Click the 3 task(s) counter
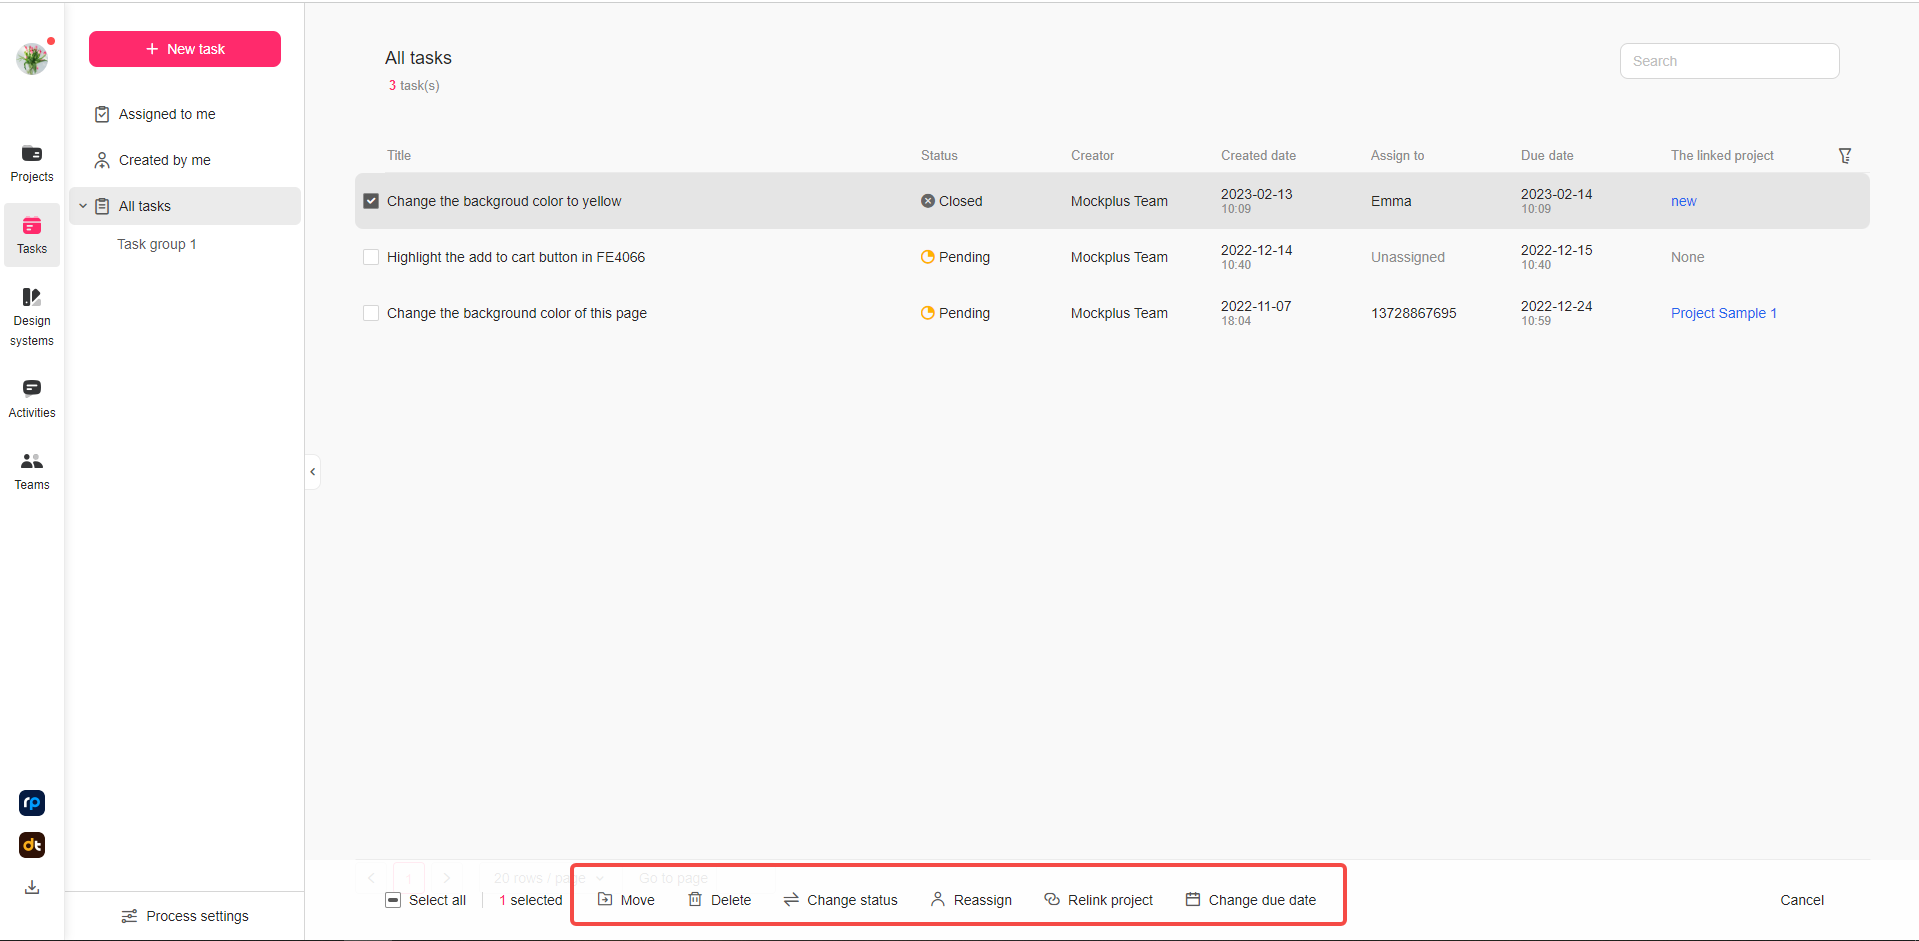1919x941 pixels. 414,85
